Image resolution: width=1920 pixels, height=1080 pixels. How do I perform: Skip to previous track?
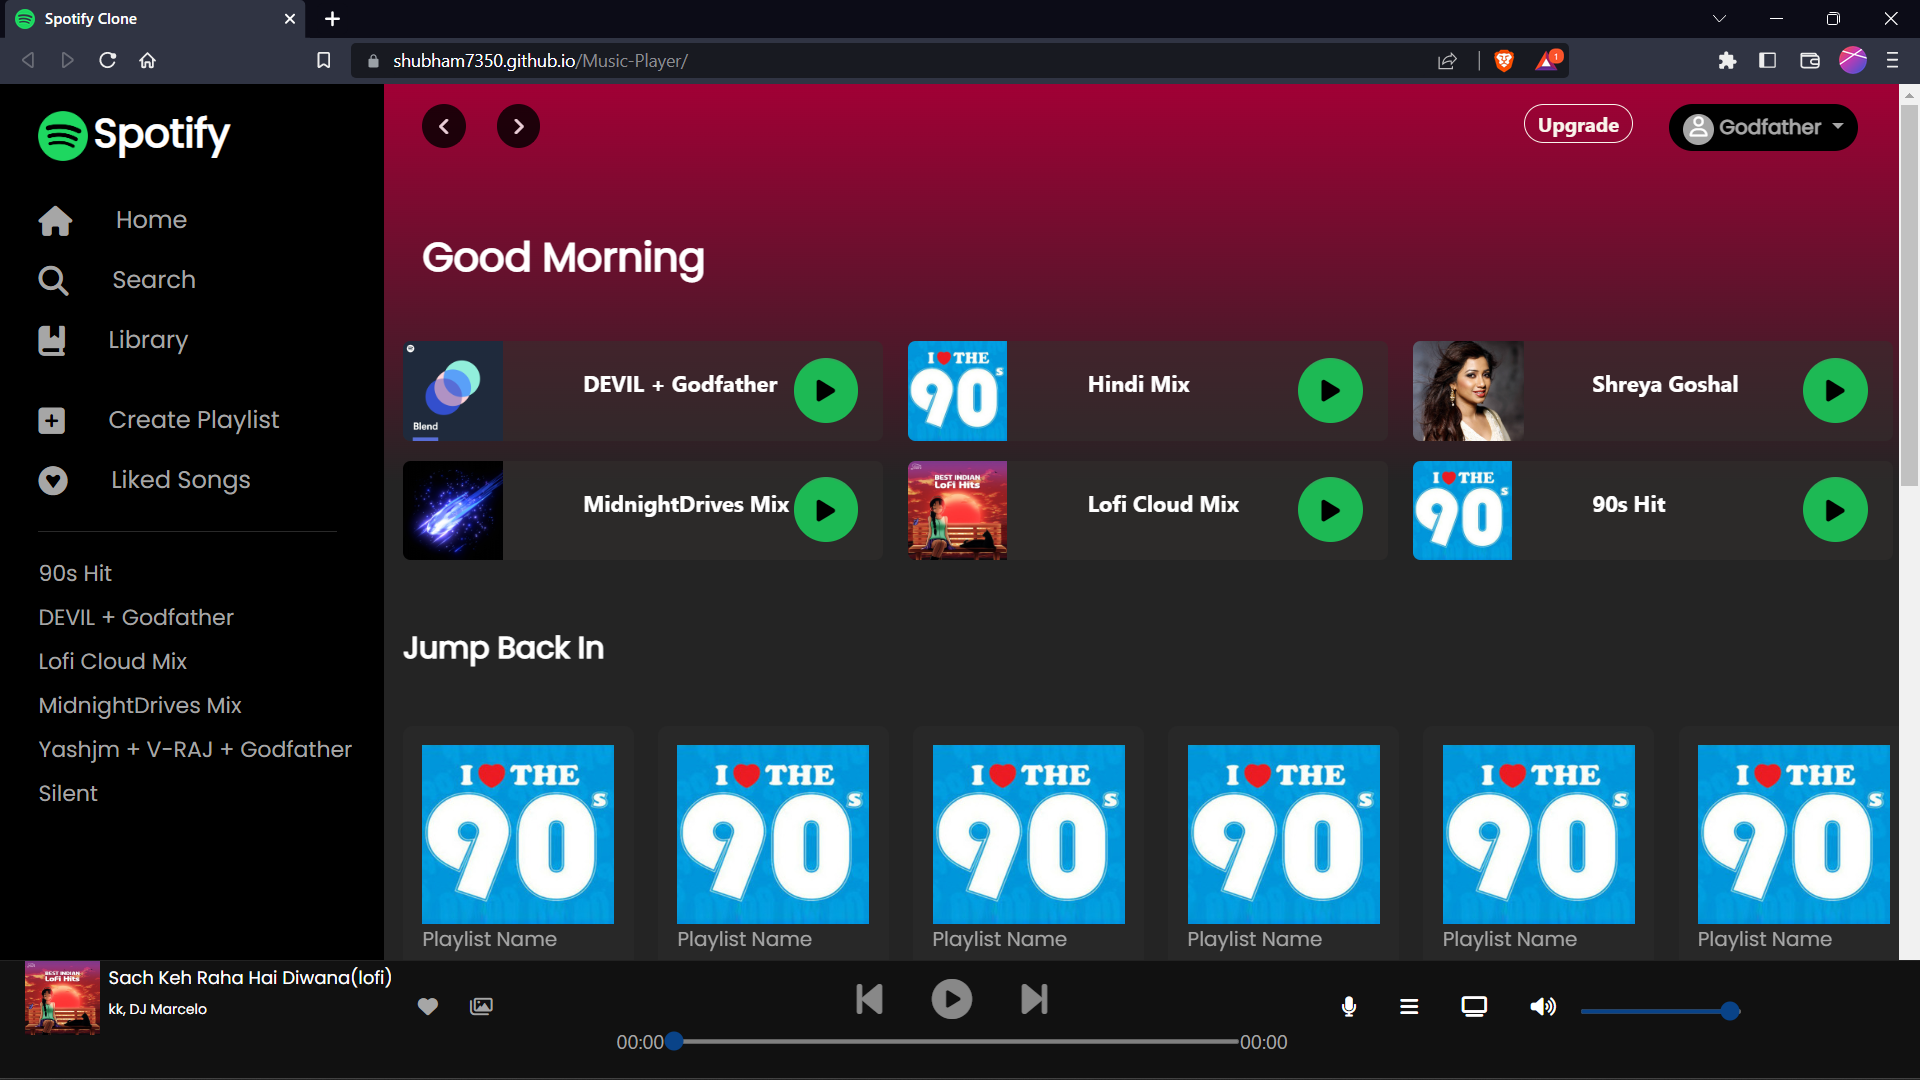coord(869,999)
